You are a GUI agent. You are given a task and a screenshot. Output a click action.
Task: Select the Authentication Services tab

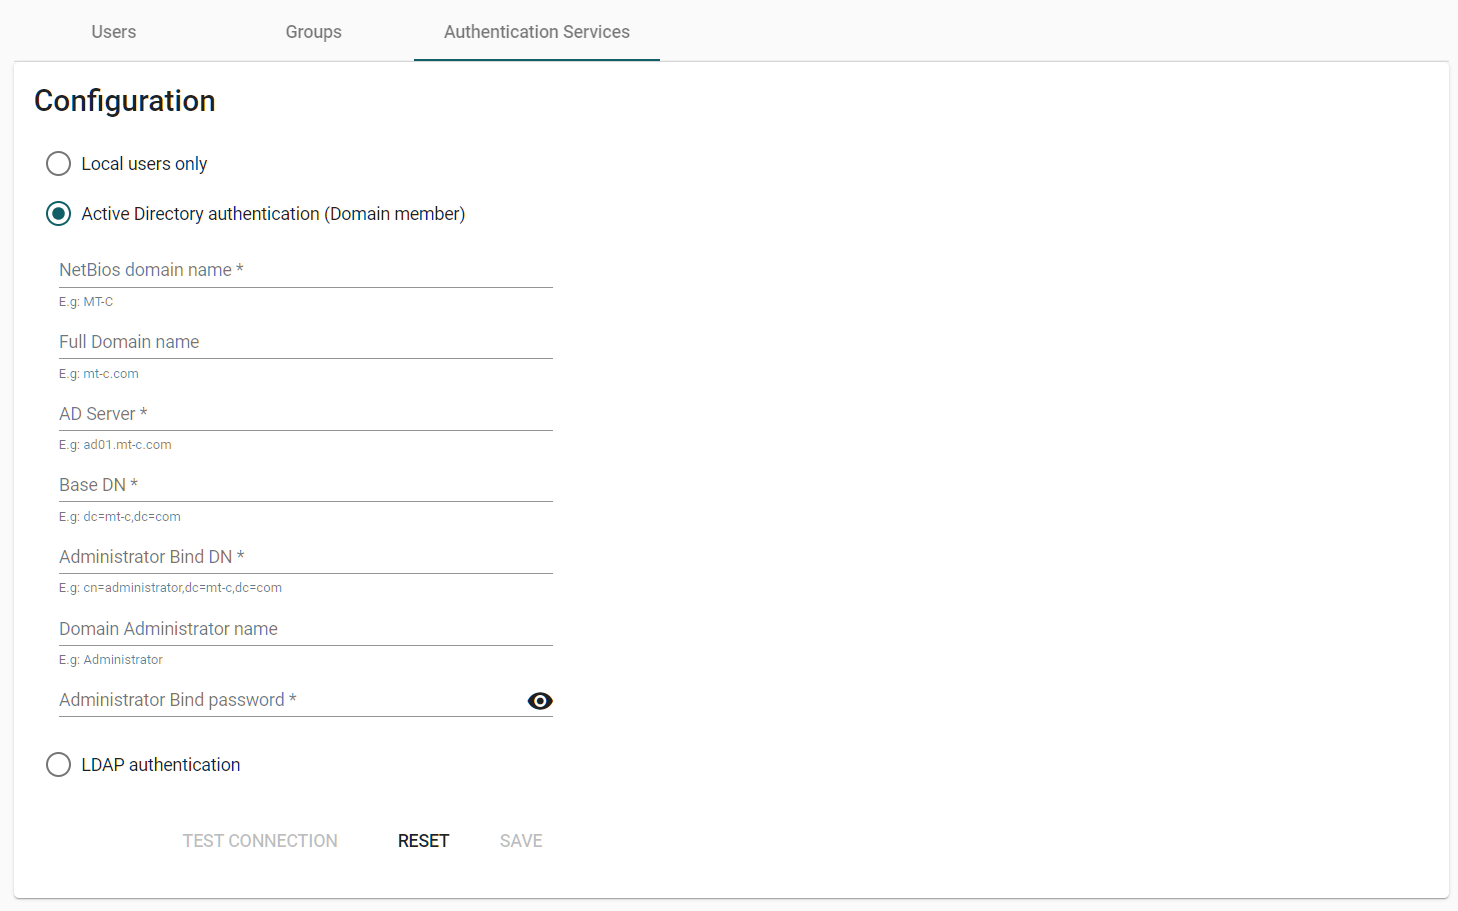[x=537, y=32]
